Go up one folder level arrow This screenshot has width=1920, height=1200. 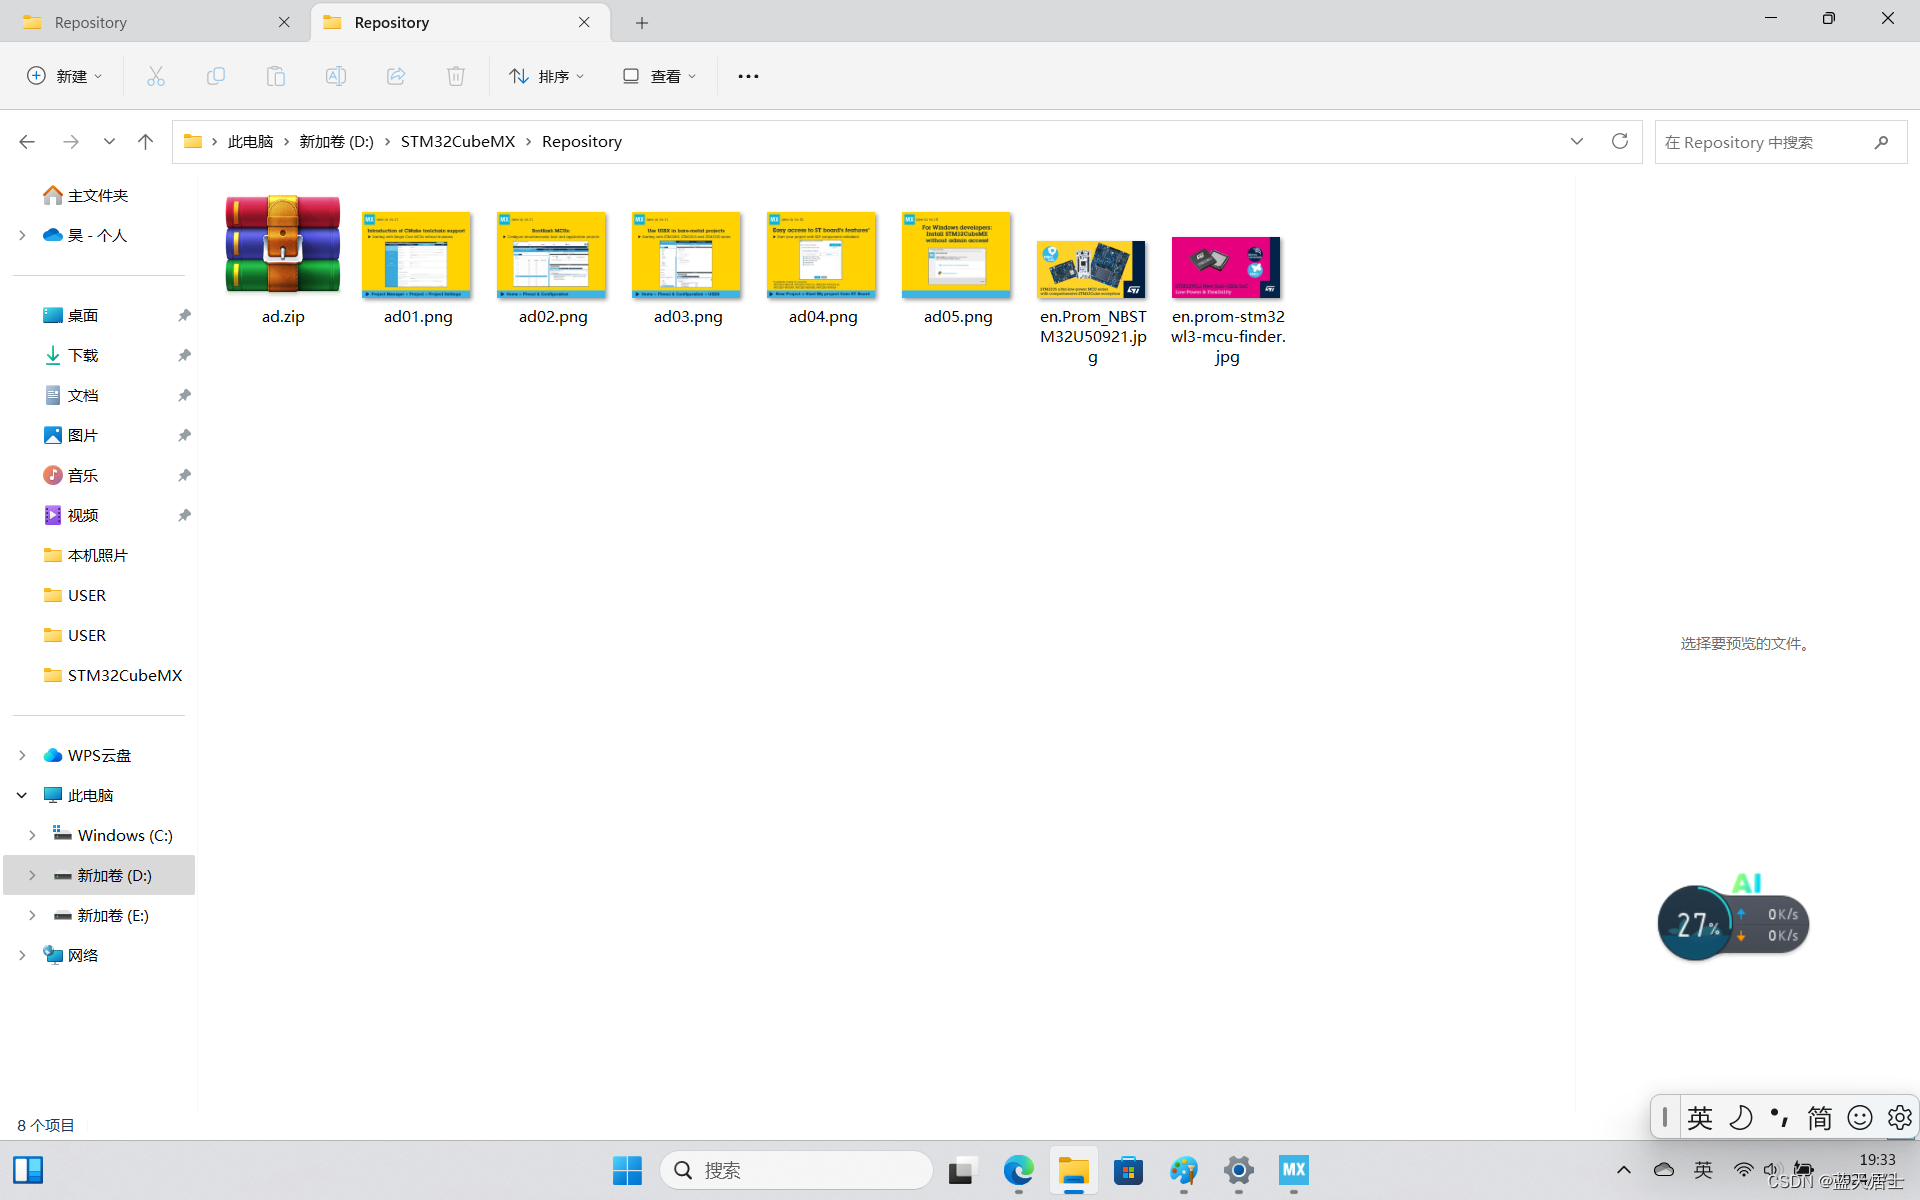tap(145, 141)
